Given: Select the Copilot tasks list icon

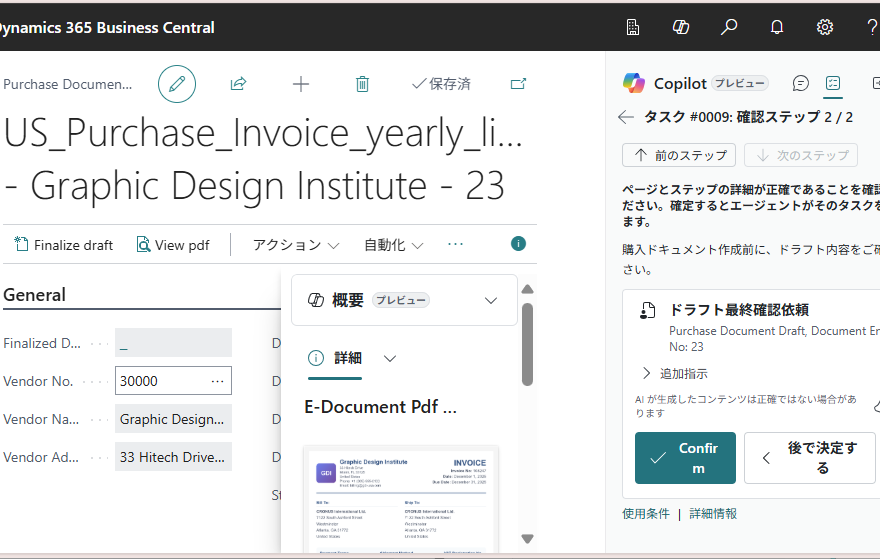Looking at the screenshot, I should (x=833, y=84).
